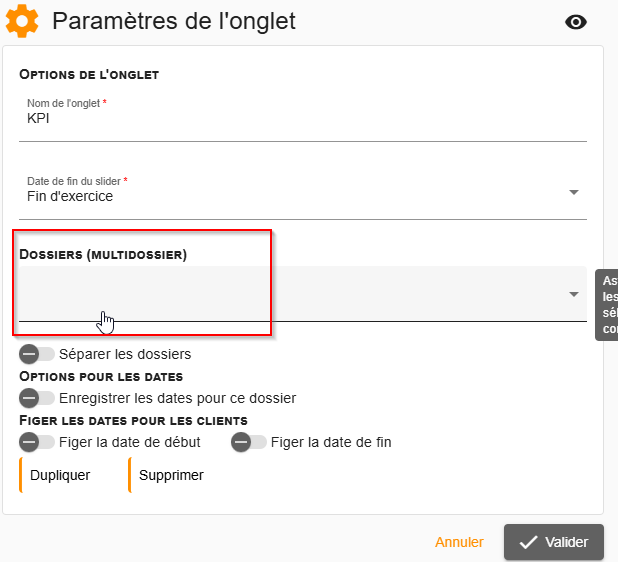The image size is (618, 562).
Task: Expand the Dossiers multidossier dropdown arrow
Action: pos(574,294)
